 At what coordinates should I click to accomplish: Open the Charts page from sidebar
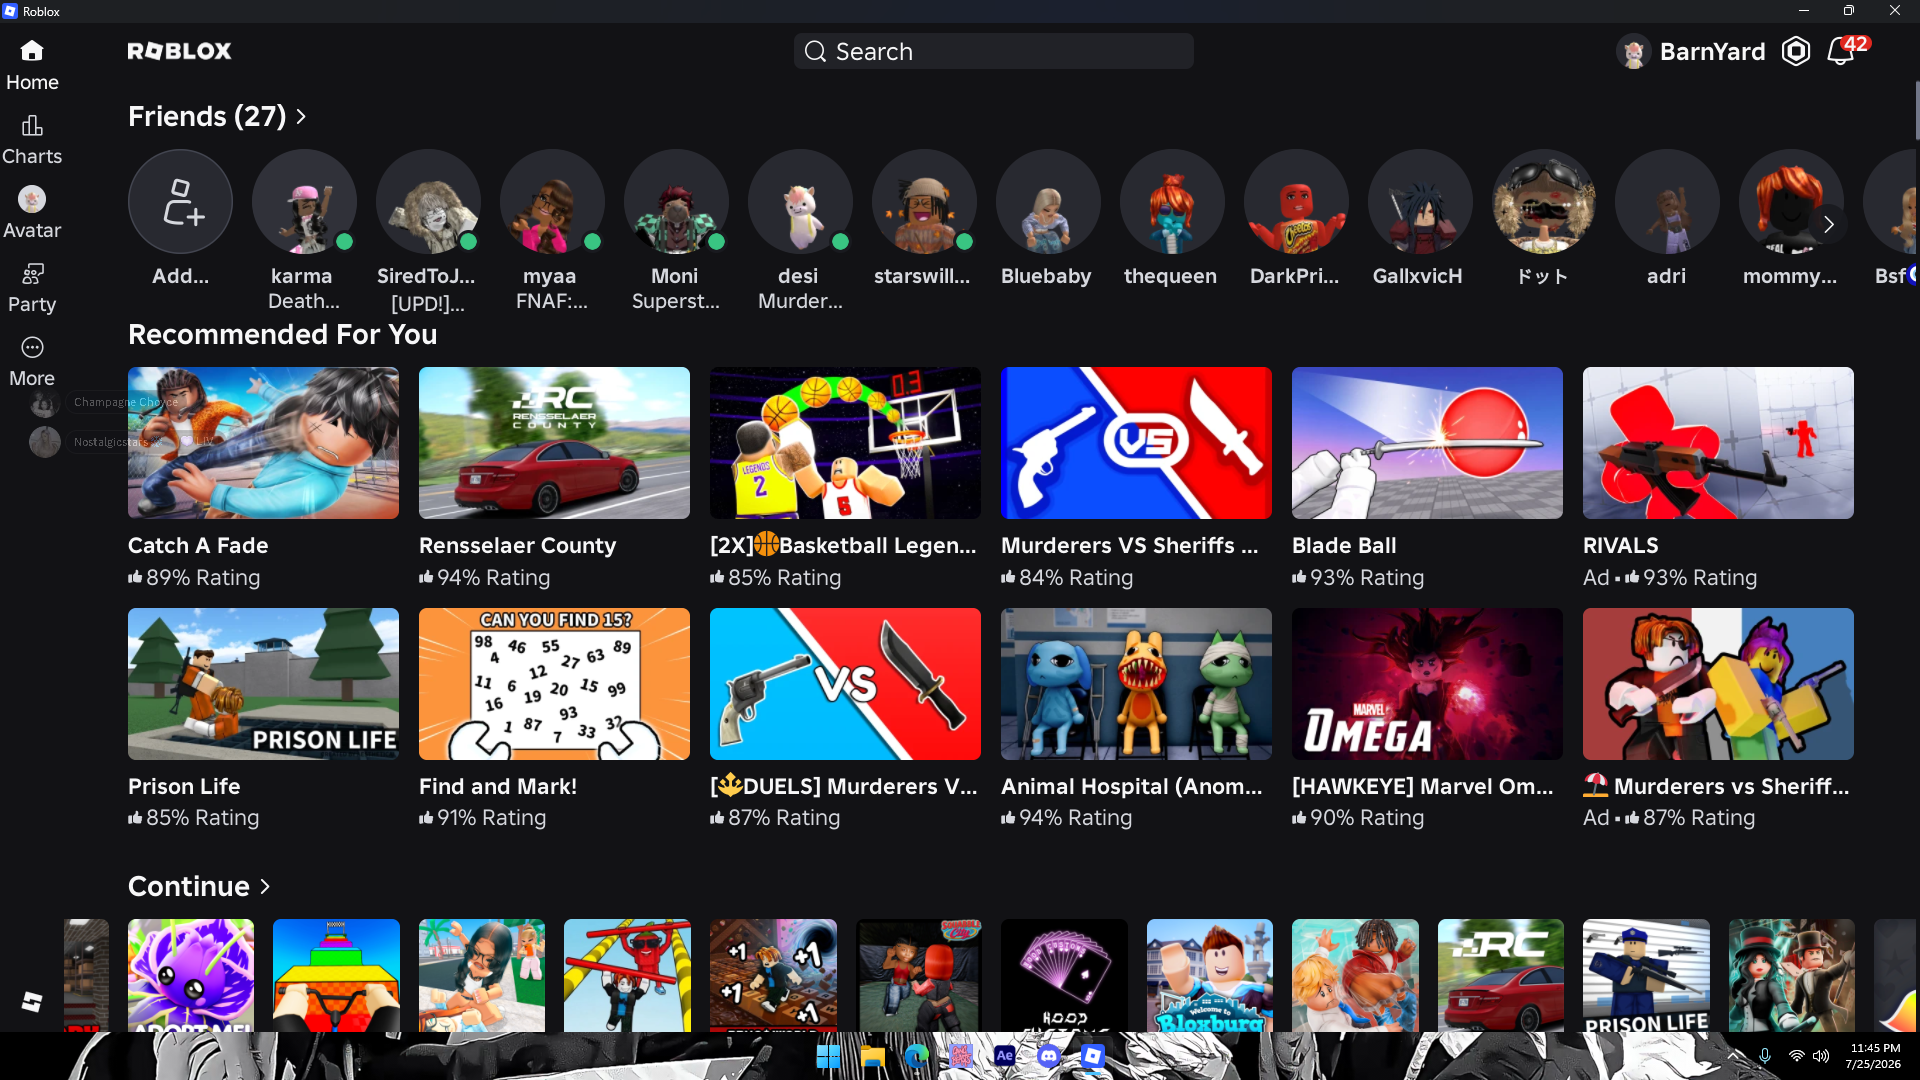tap(32, 139)
